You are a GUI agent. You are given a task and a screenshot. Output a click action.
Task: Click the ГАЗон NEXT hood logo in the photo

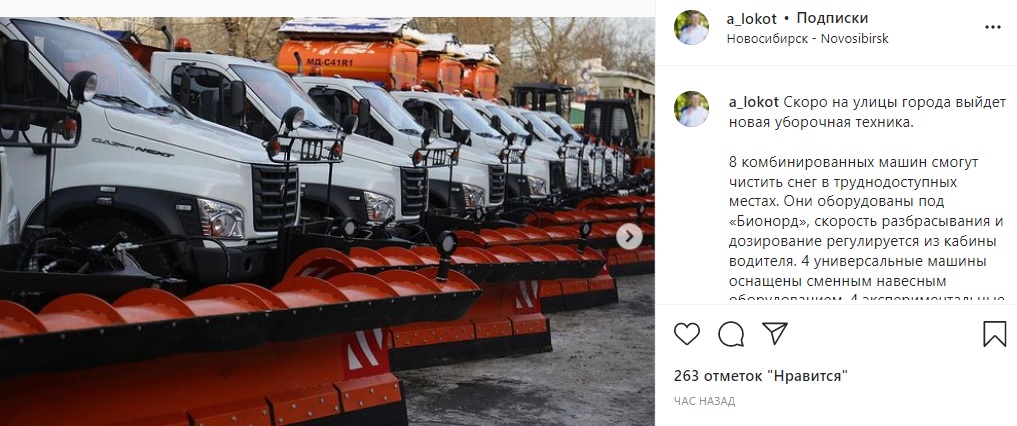point(132,148)
